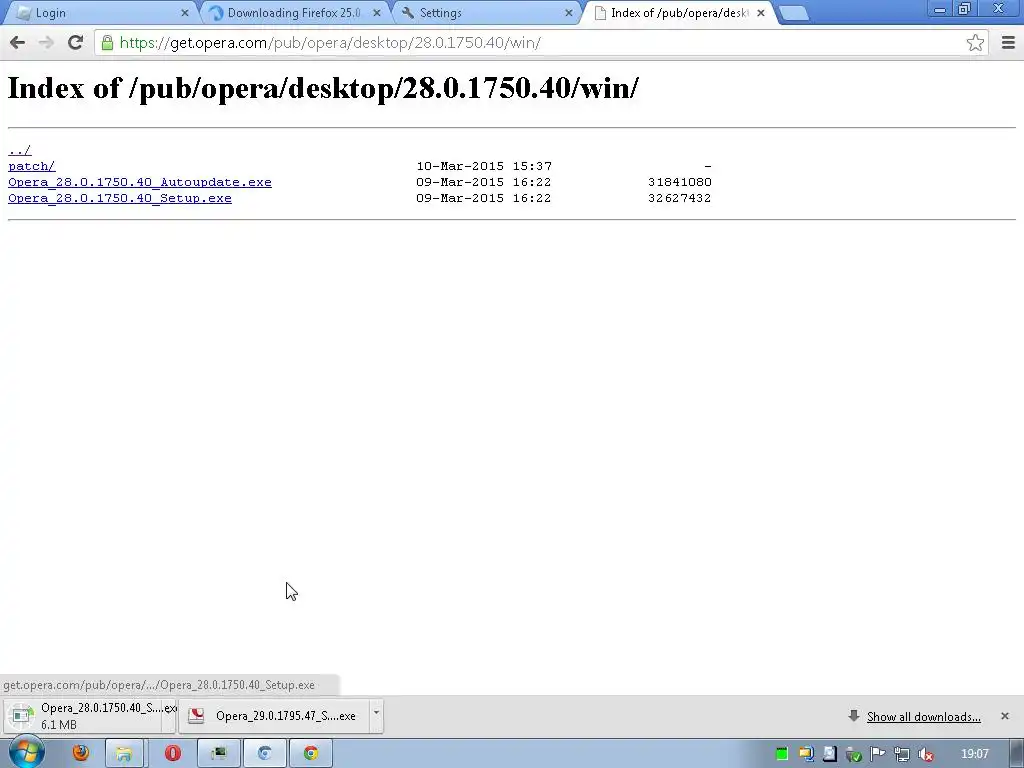Reload the current page
The width and height of the screenshot is (1024, 768).
[75, 43]
